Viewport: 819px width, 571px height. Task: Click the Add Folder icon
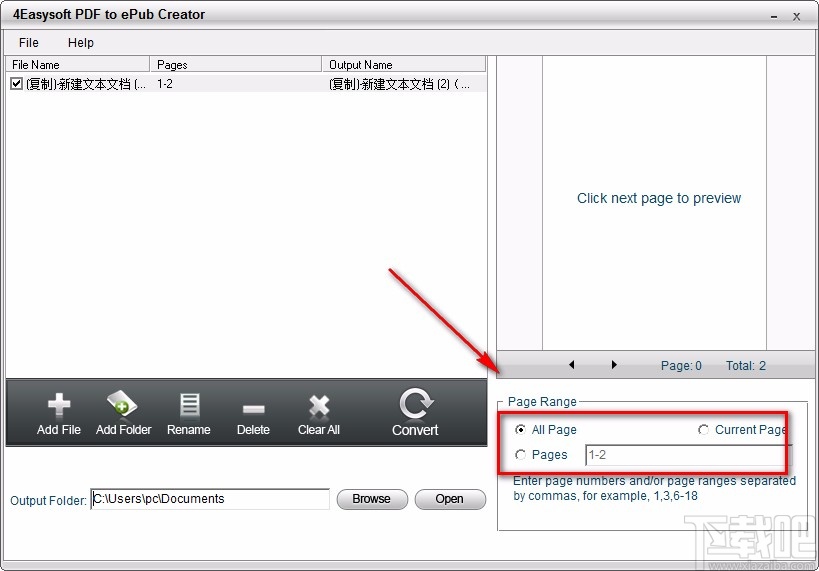(122, 403)
